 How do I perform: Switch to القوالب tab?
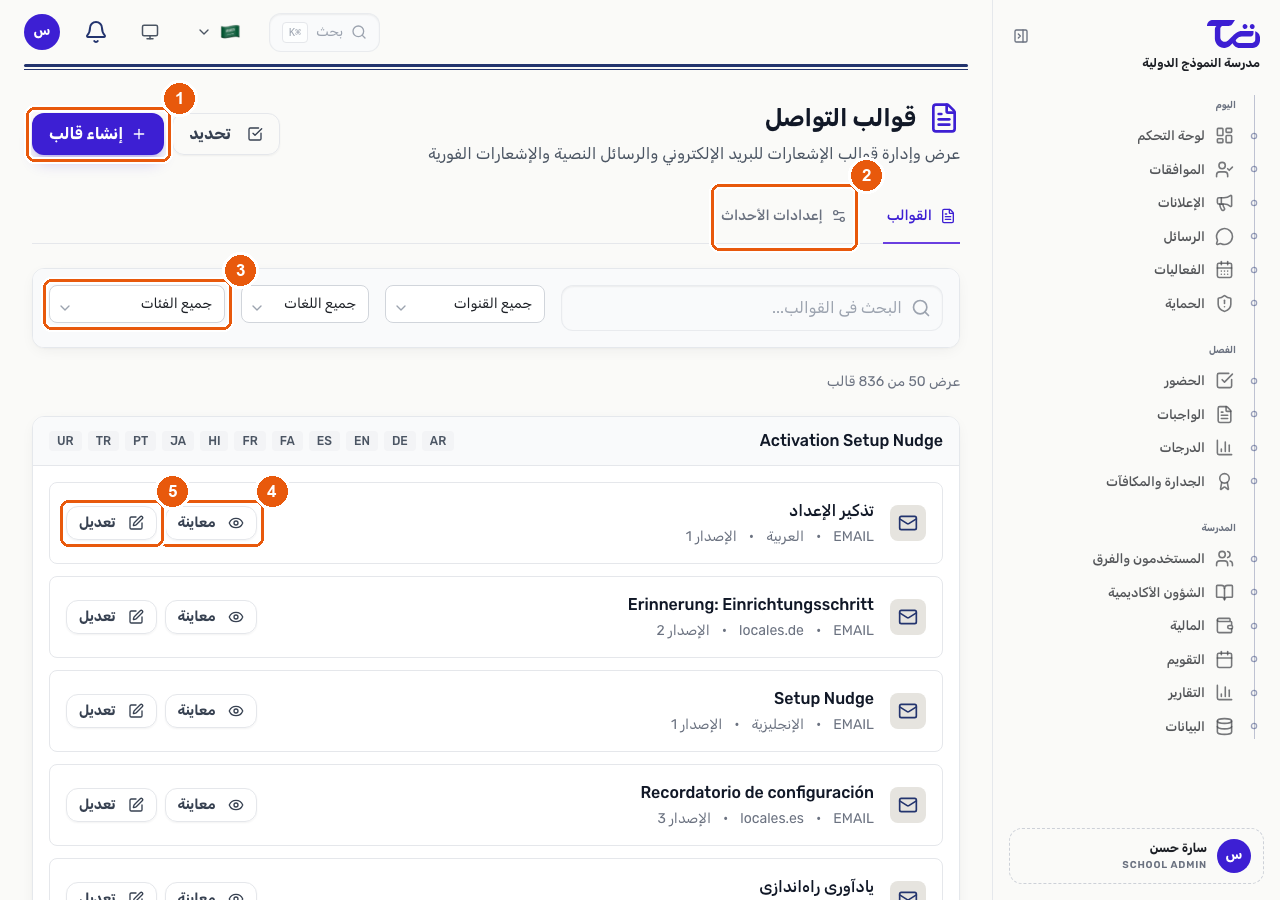[x=922, y=216]
